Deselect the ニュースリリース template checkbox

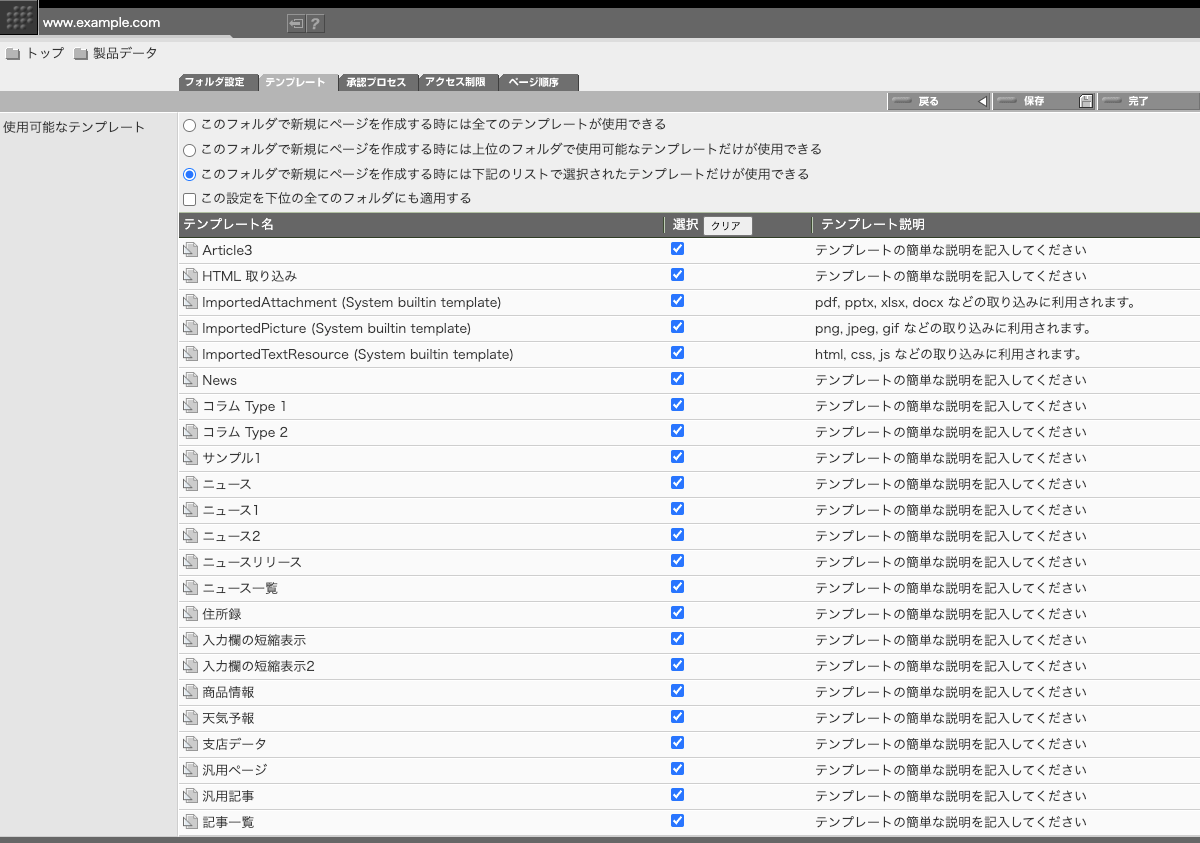point(678,561)
